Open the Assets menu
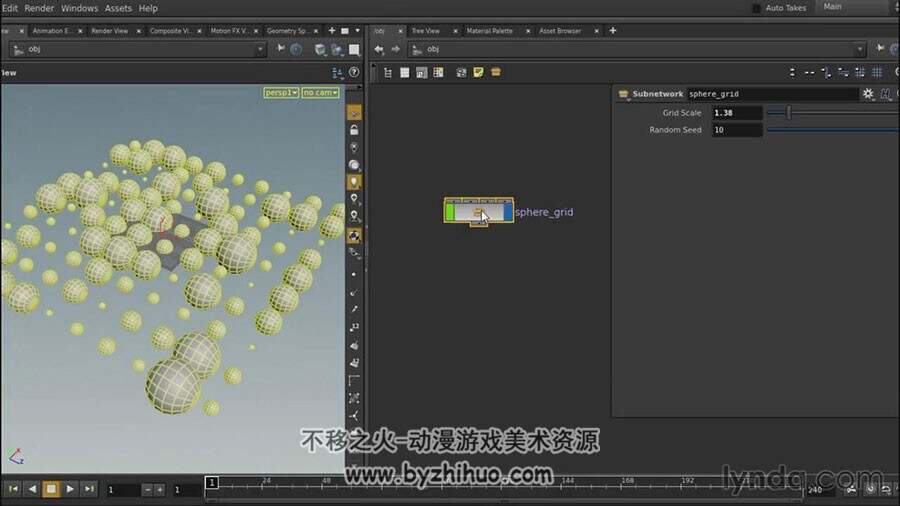 coord(118,8)
